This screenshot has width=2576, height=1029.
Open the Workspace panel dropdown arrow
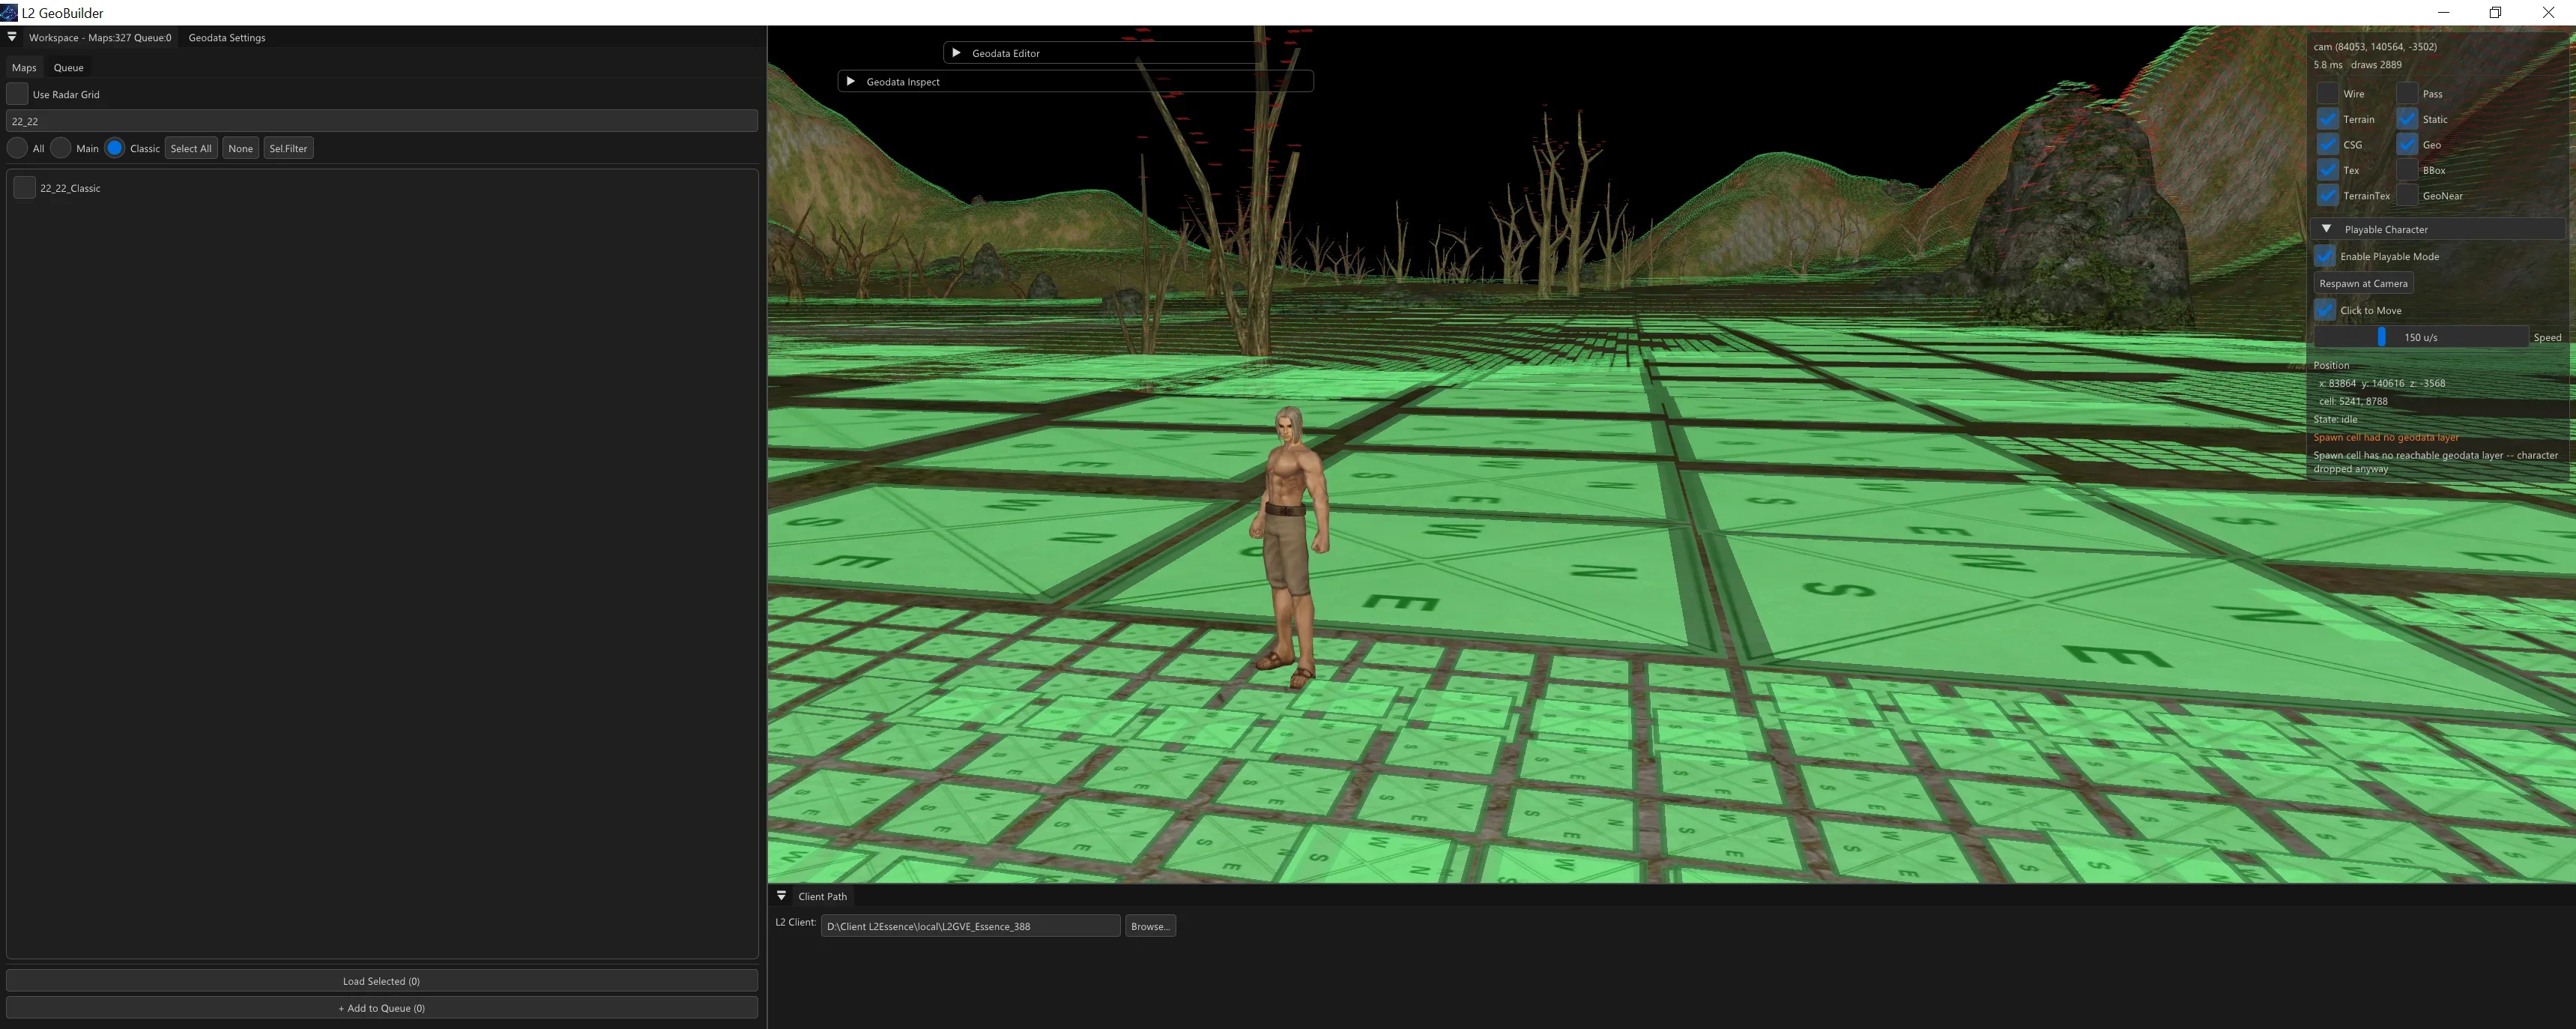(12, 37)
